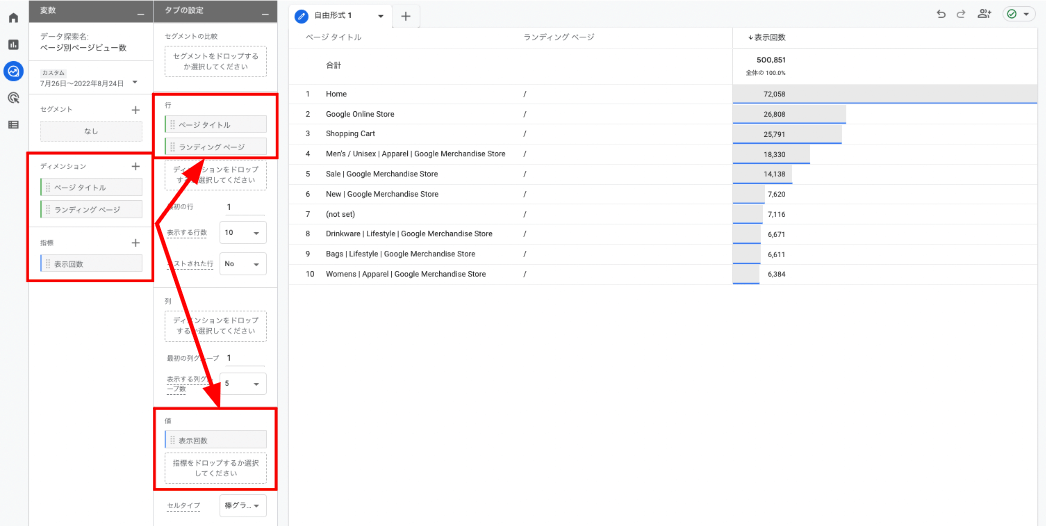
Task: Minimize the タブの設定 panel
Action: pyautogui.click(x=265, y=12)
